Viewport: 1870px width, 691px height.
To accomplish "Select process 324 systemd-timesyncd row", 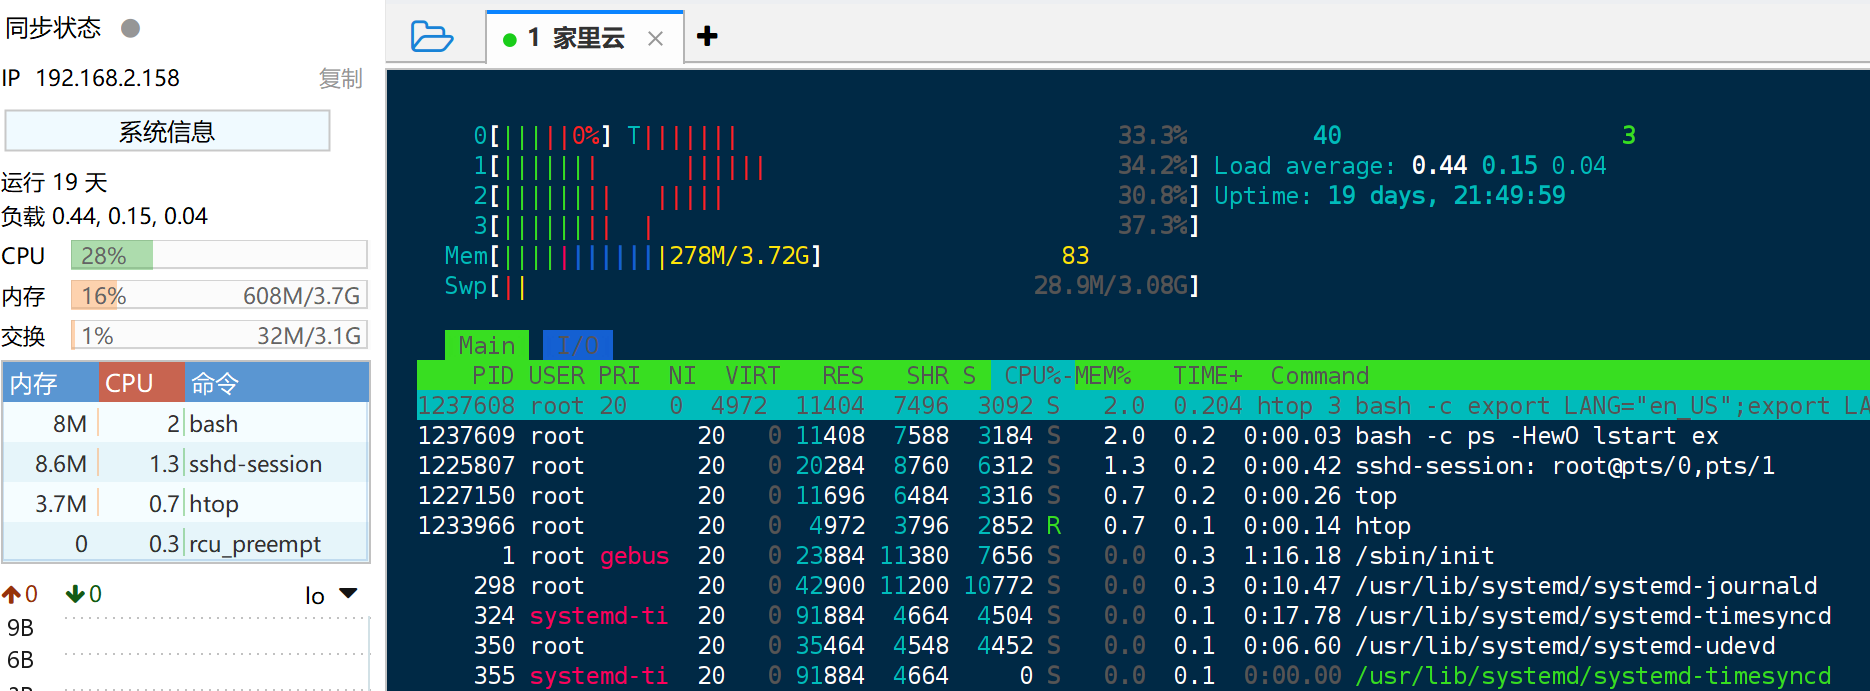I will [1143, 615].
